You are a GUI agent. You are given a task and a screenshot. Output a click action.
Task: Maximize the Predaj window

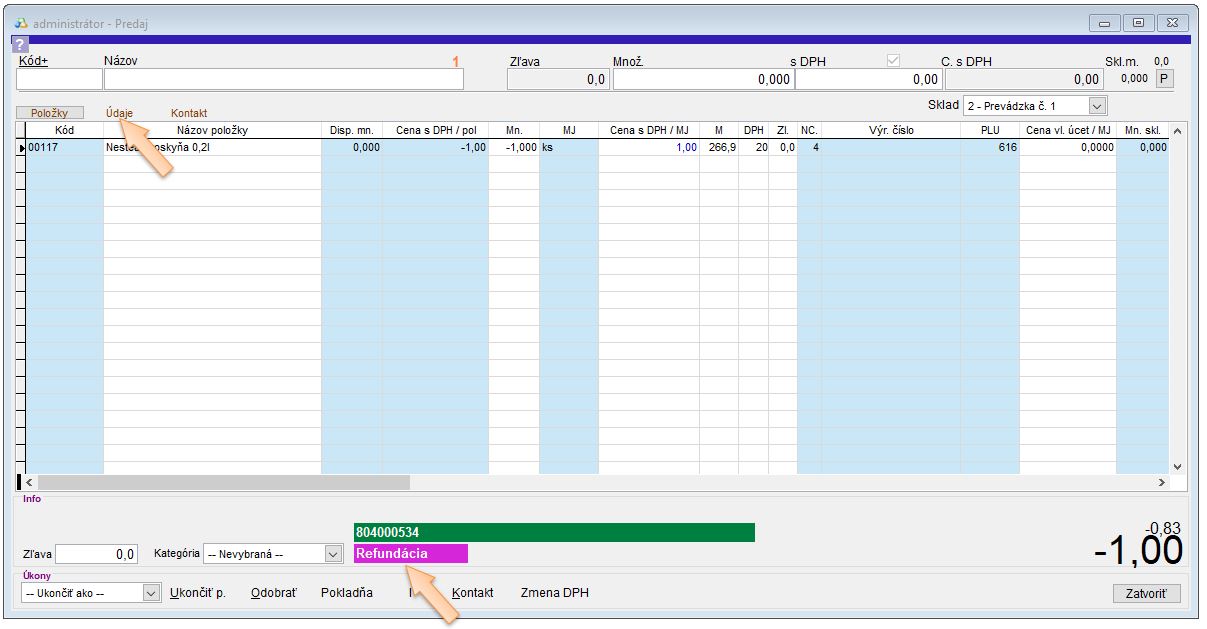(1139, 22)
